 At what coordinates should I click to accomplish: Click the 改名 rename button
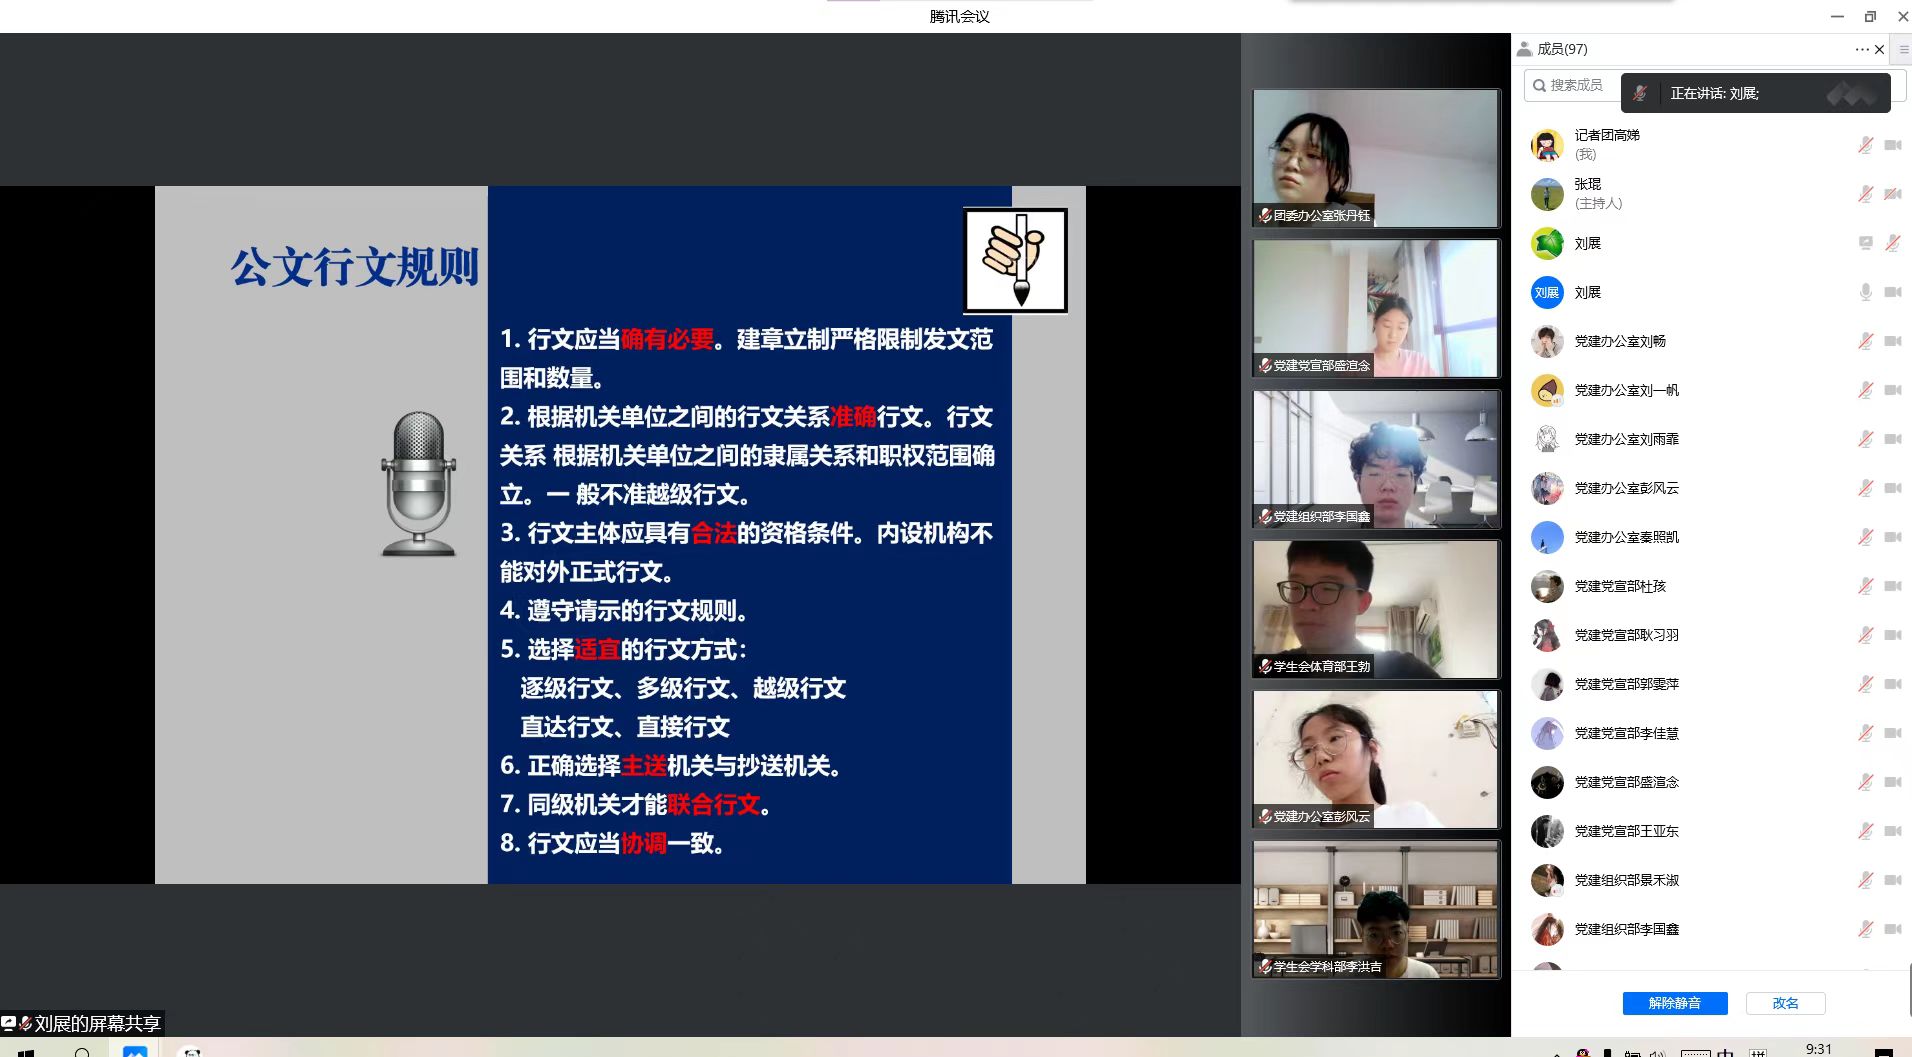point(1785,1003)
